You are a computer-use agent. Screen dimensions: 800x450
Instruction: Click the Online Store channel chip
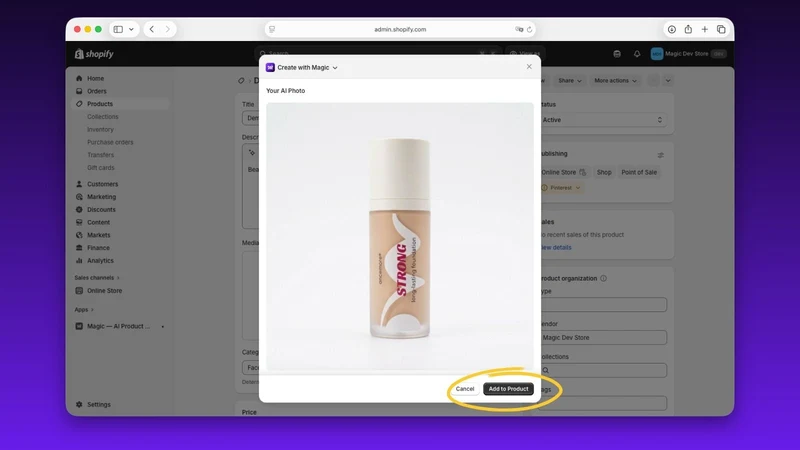pyautogui.click(x=563, y=172)
